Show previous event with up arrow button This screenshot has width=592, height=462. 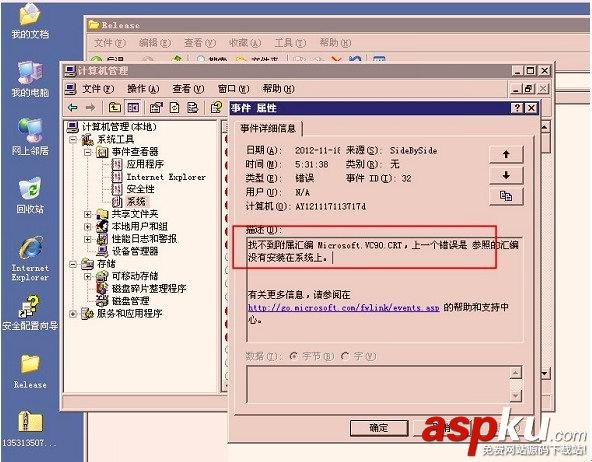(506, 154)
